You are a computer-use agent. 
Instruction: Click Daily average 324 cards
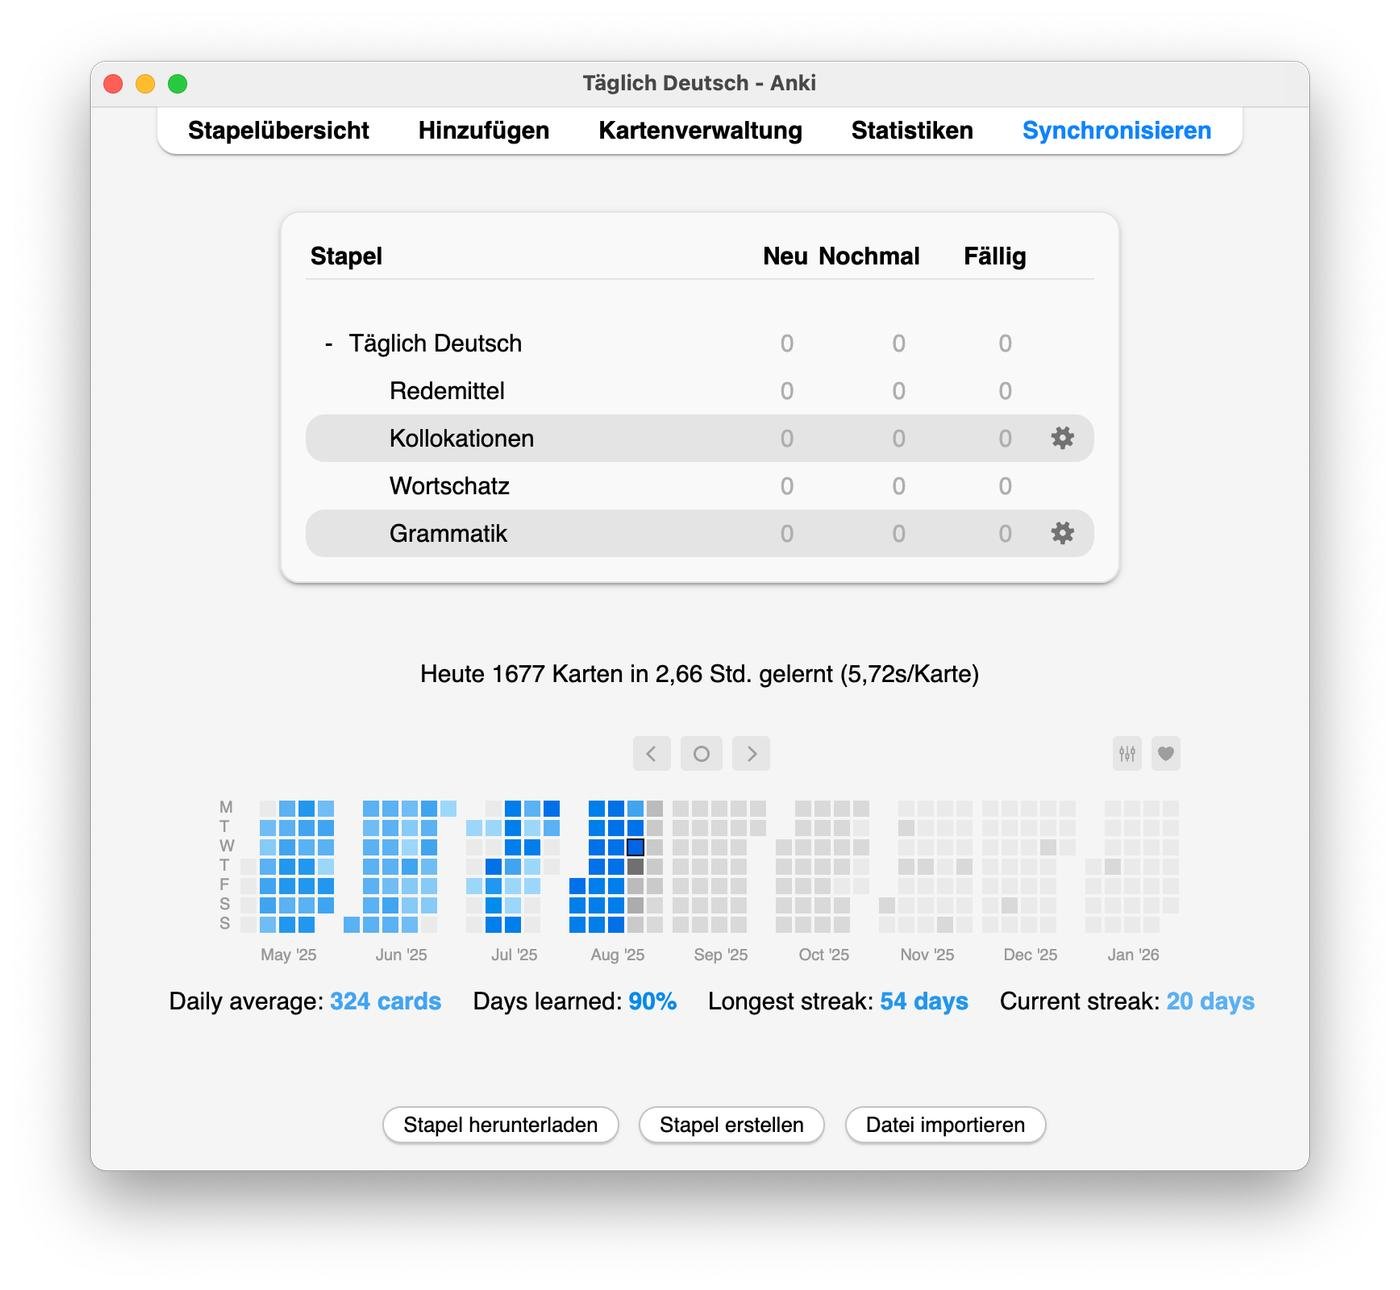305,1001
